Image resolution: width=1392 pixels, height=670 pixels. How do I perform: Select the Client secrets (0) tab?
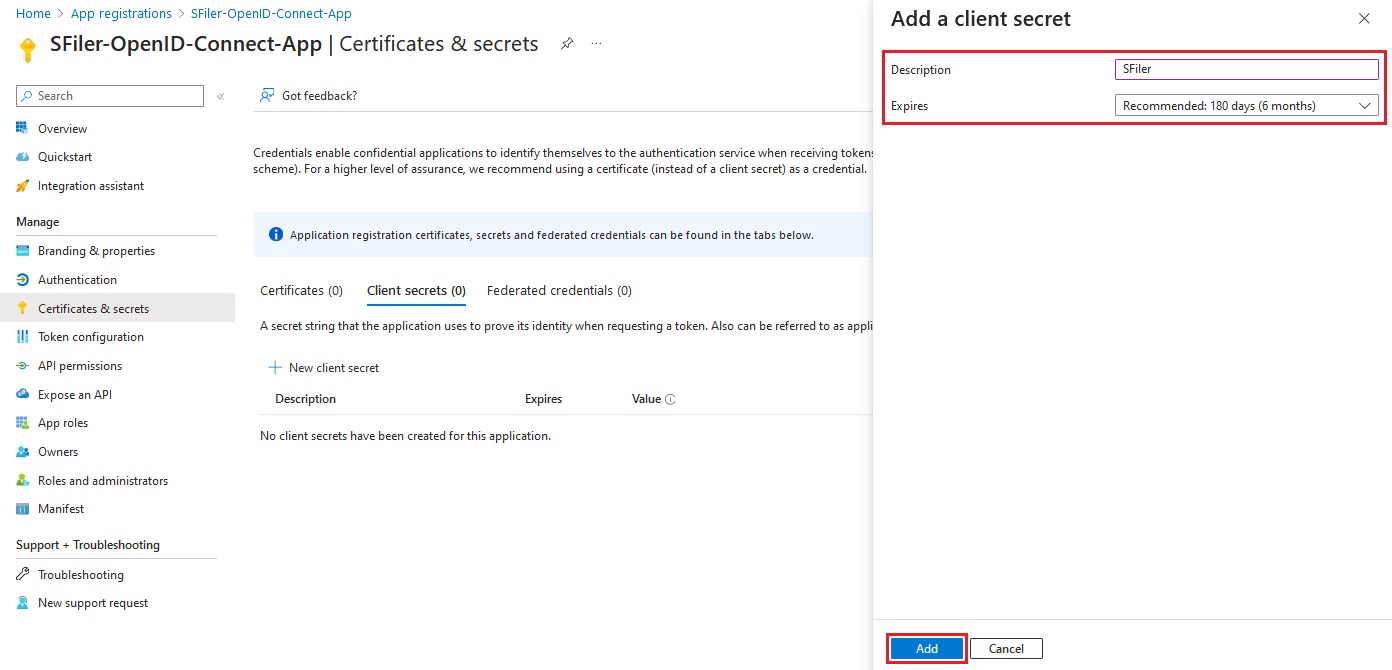(x=416, y=290)
